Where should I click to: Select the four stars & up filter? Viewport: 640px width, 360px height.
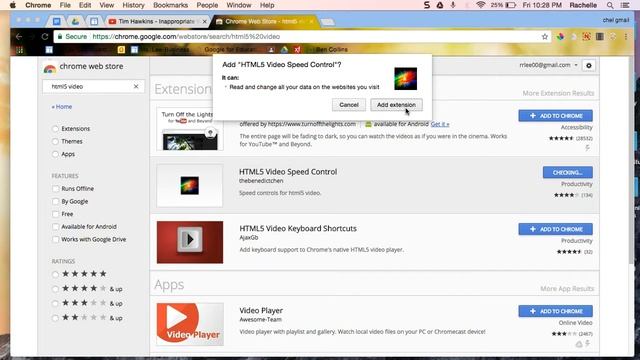(x=55, y=289)
